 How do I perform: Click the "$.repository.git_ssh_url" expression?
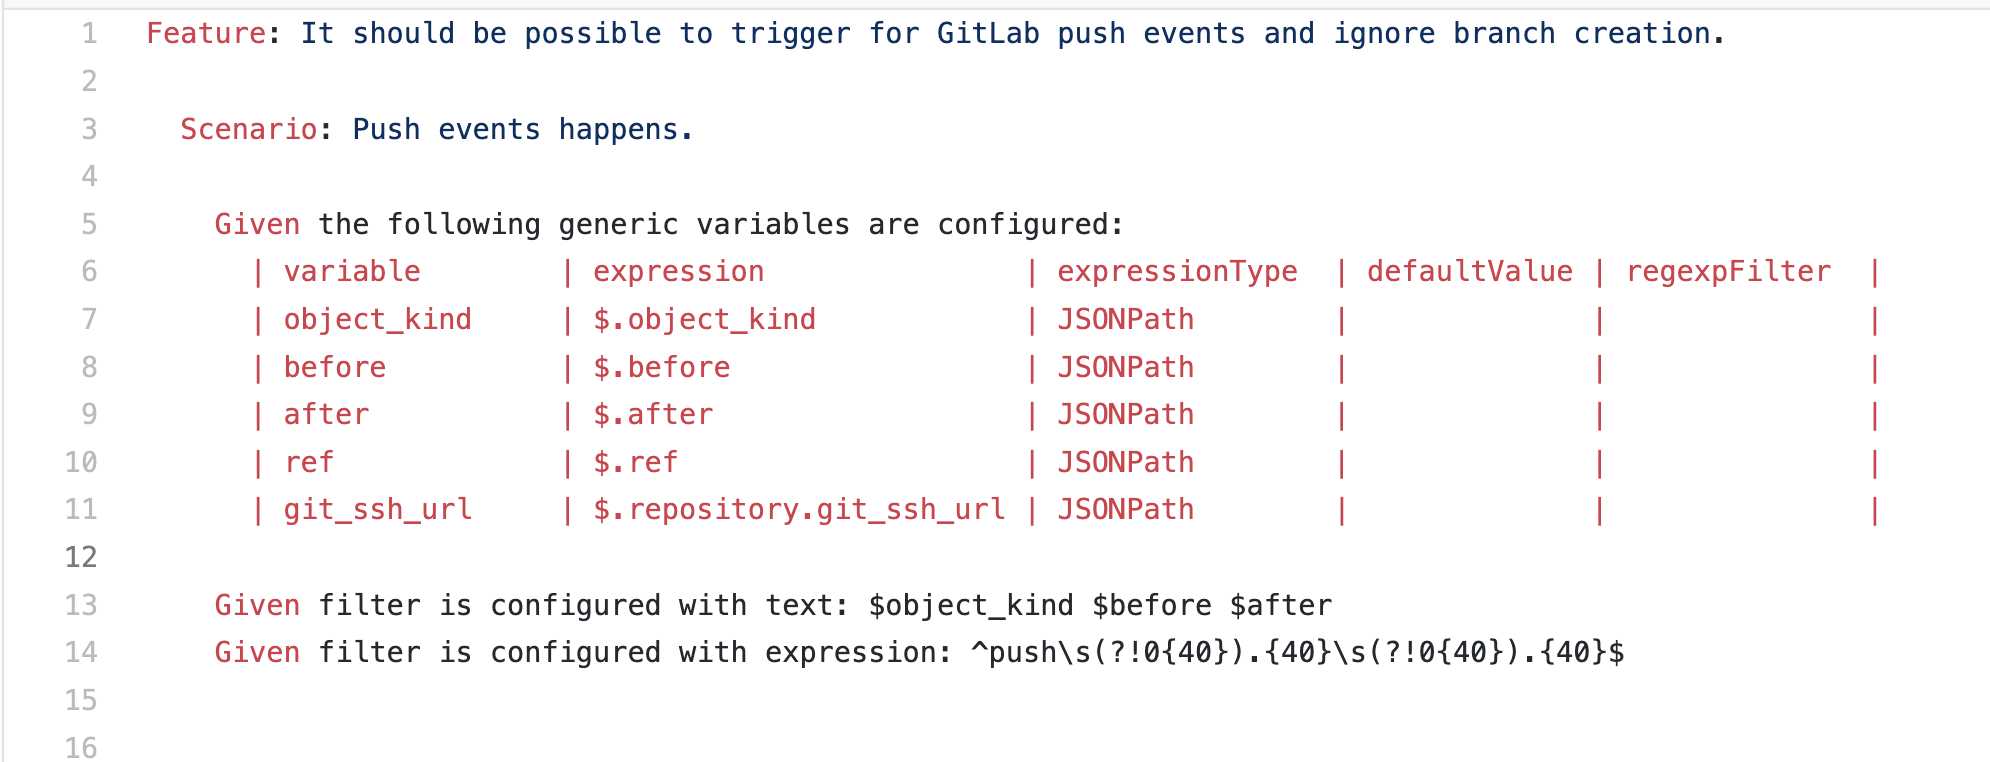point(799,510)
